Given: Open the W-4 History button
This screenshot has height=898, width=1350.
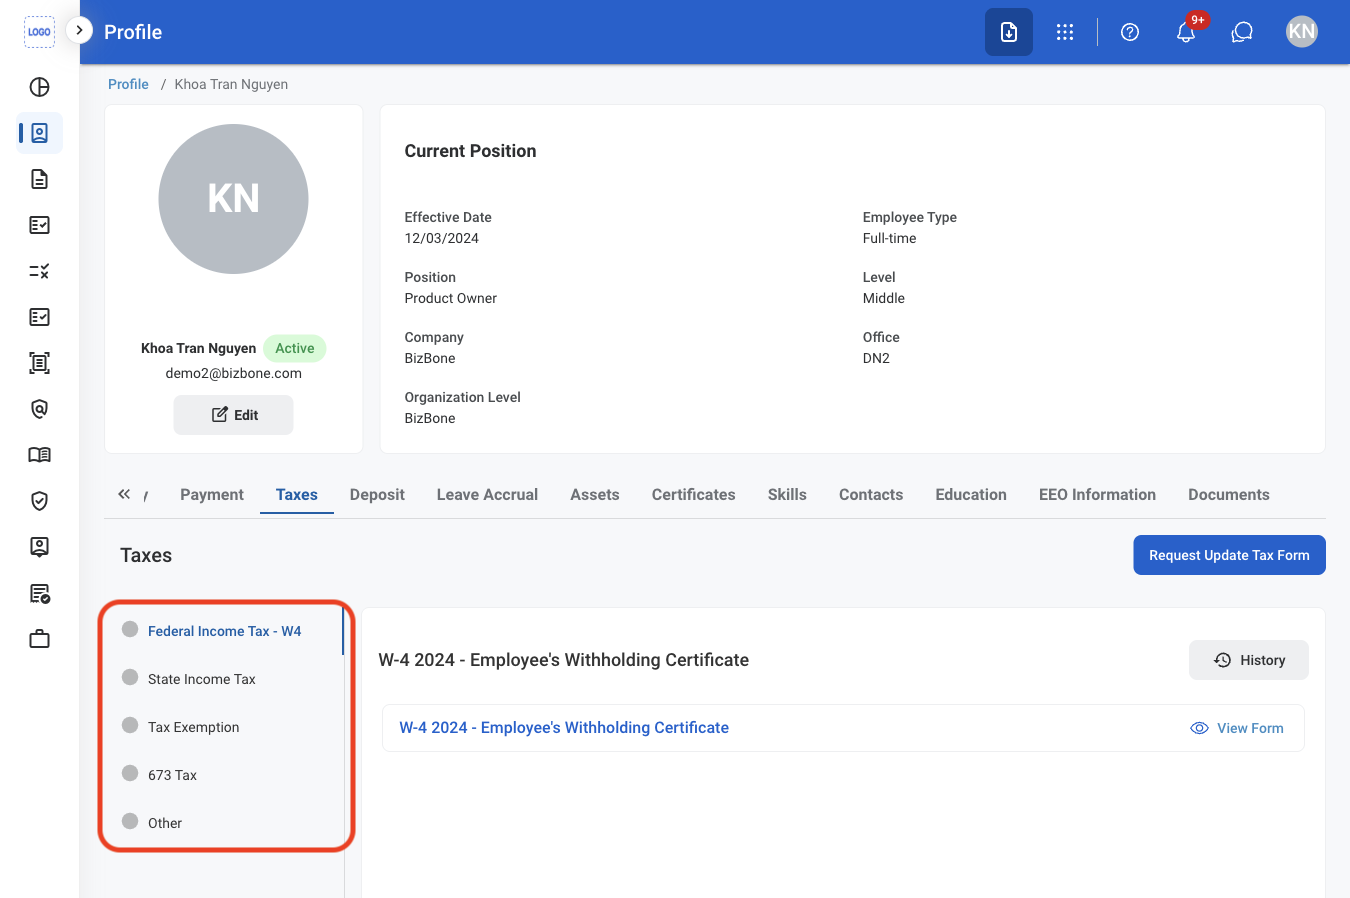Looking at the screenshot, I should [1249, 660].
